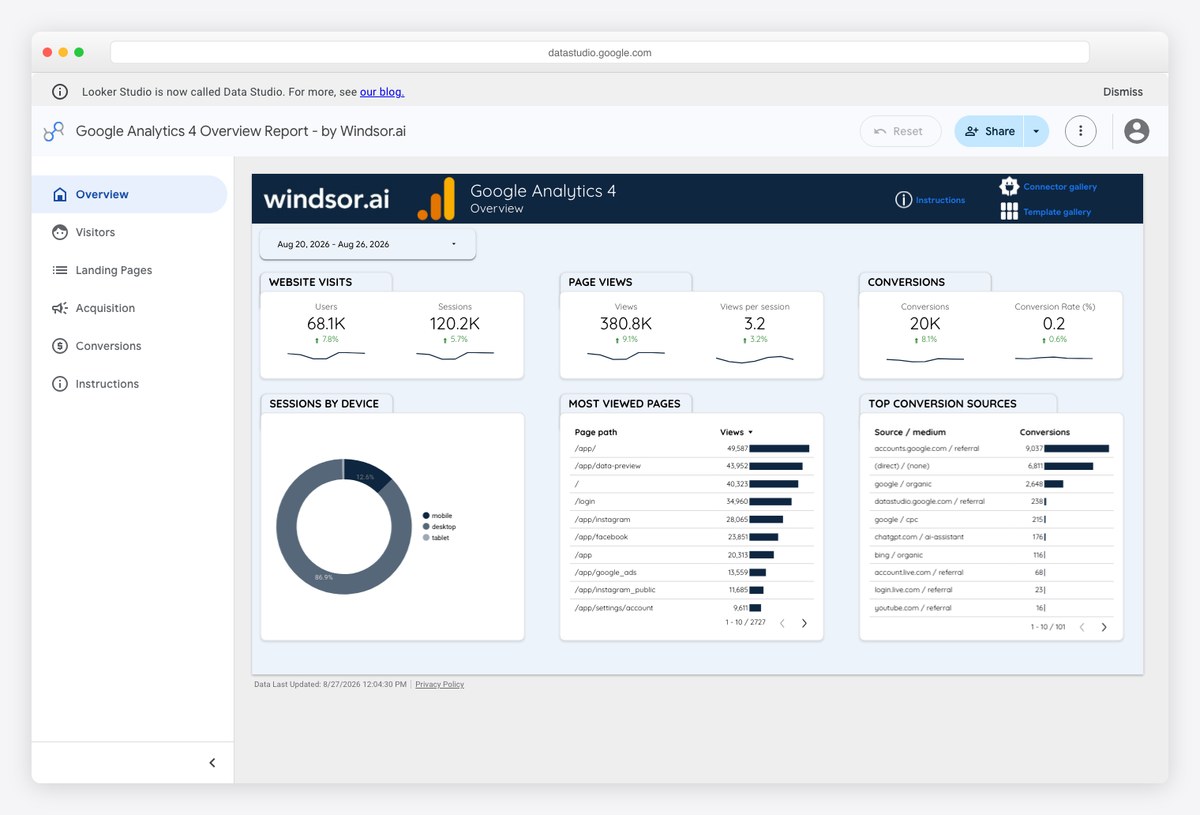This screenshot has width=1200, height=815.
Task: Open the Acquisition page in sidebar
Action: pos(129,308)
